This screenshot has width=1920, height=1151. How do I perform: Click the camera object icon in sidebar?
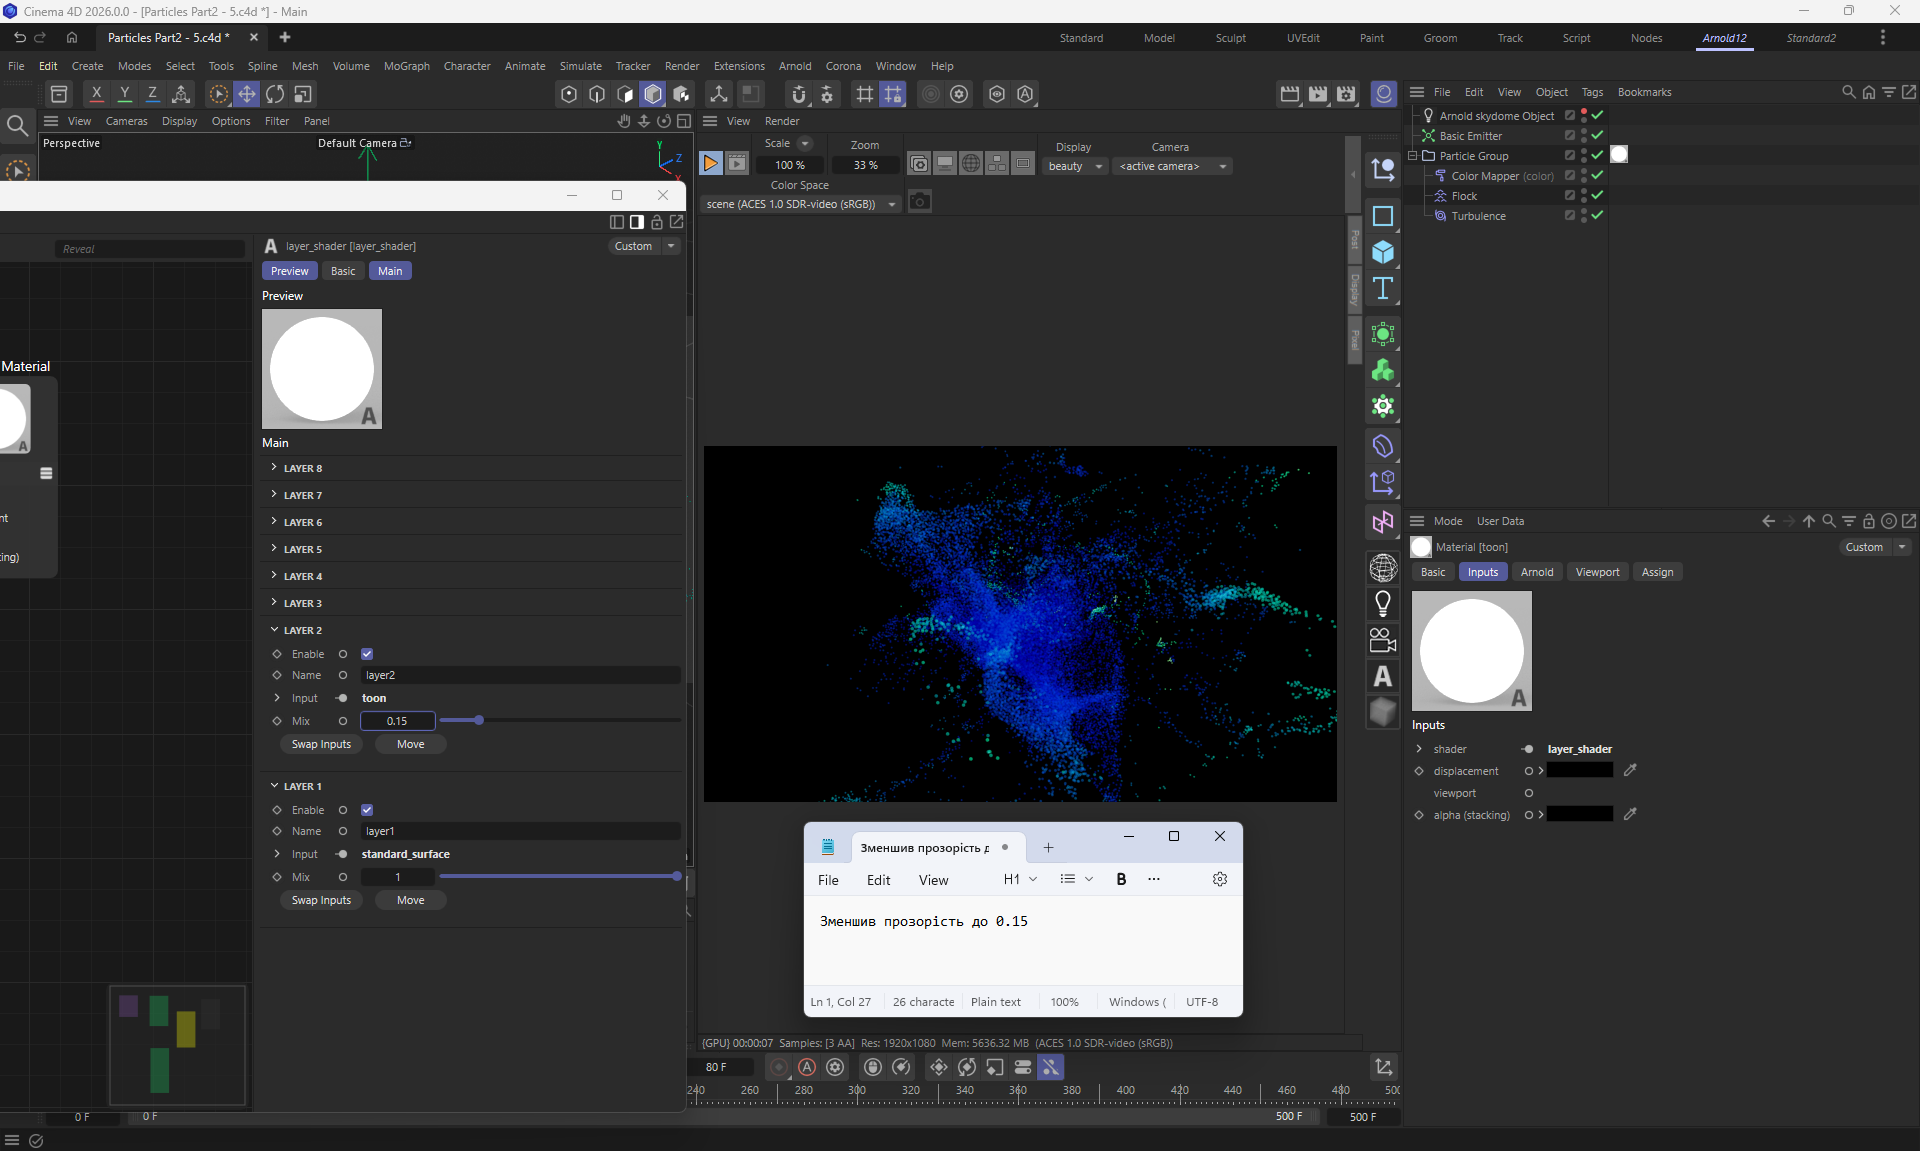[1383, 640]
